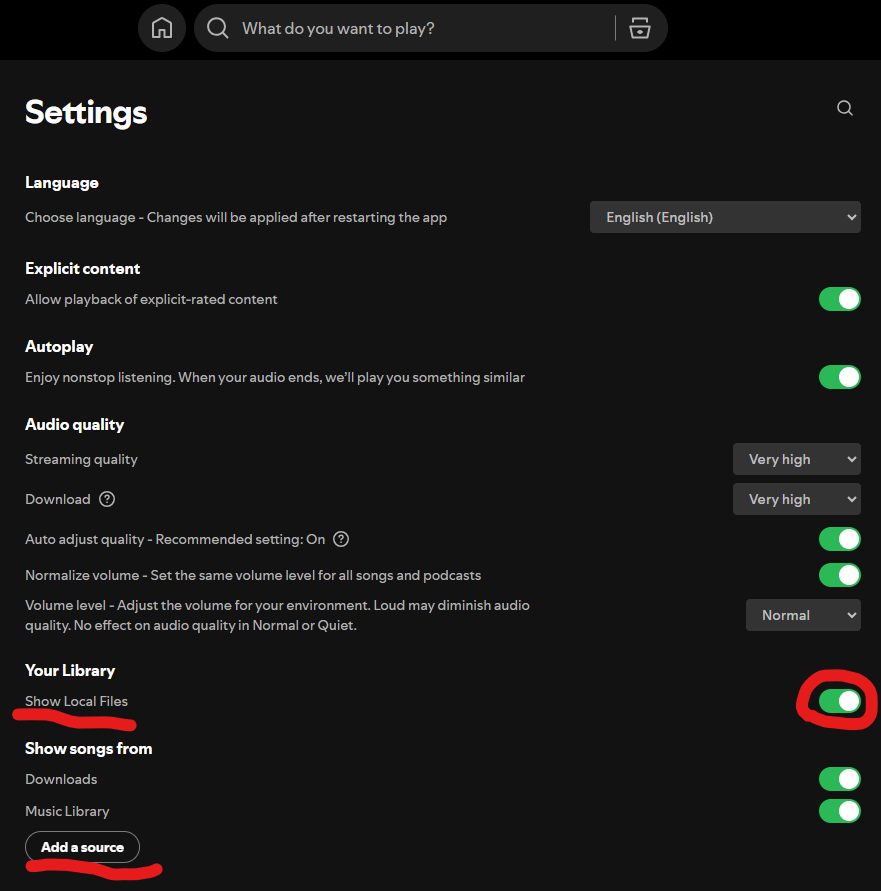
Task: Click help icon next to Download
Action: pyautogui.click(x=107, y=499)
